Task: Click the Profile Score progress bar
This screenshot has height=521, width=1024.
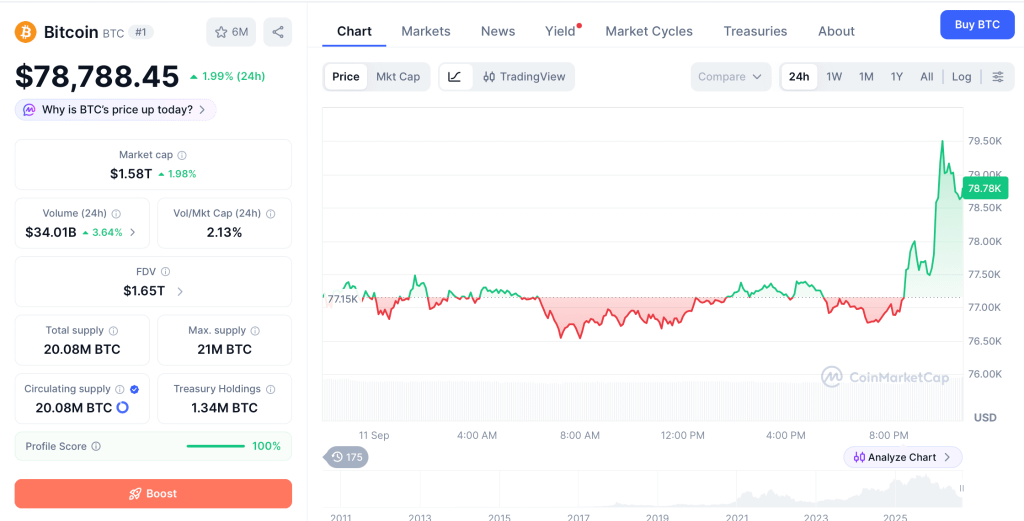Action: click(x=216, y=447)
